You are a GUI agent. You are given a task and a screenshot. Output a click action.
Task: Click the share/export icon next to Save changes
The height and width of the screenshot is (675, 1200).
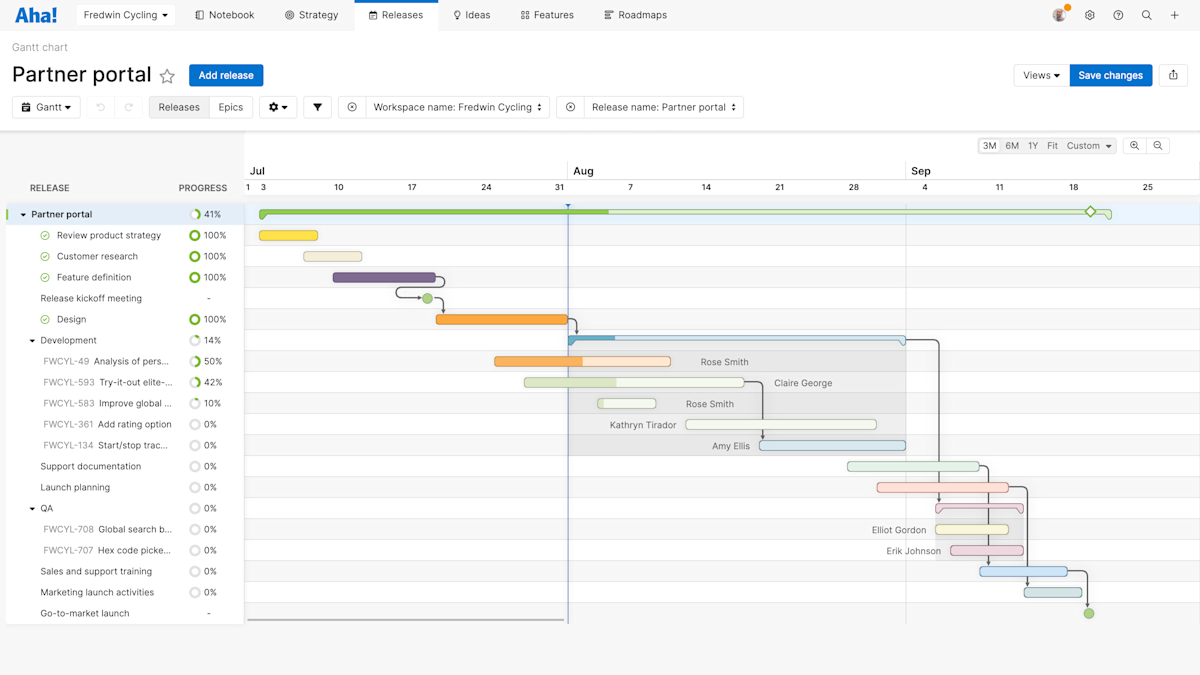coord(1173,75)
